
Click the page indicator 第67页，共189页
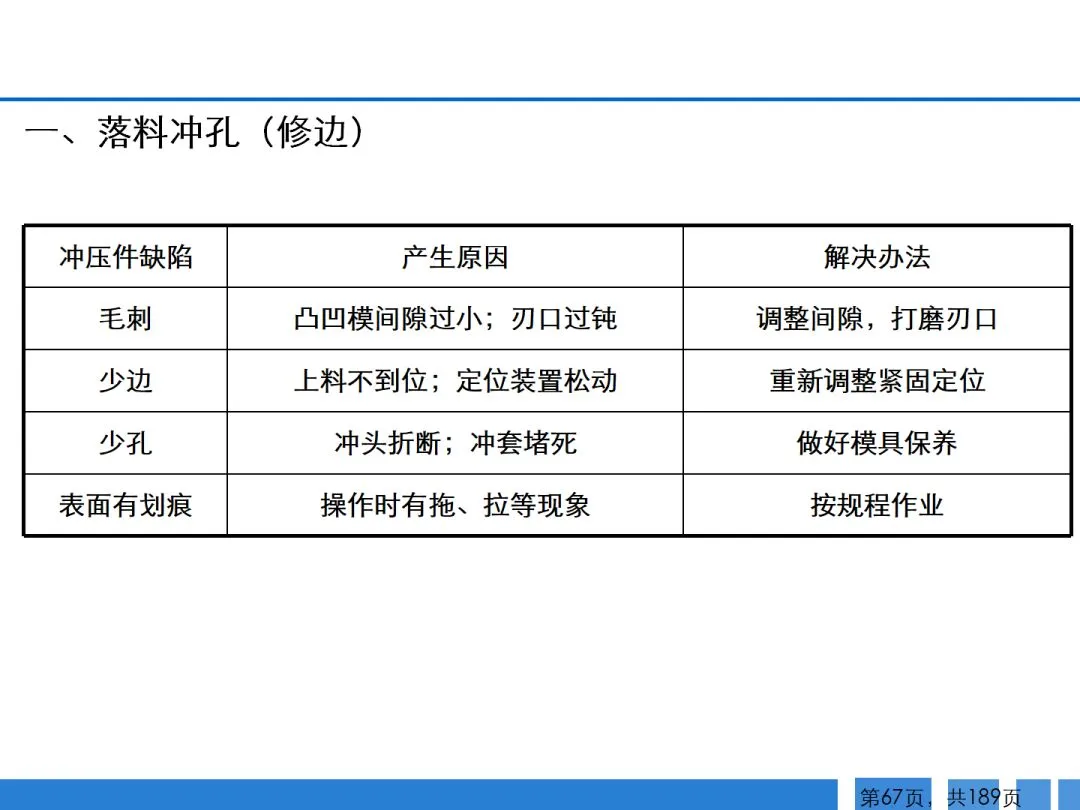tap(940, 797)
